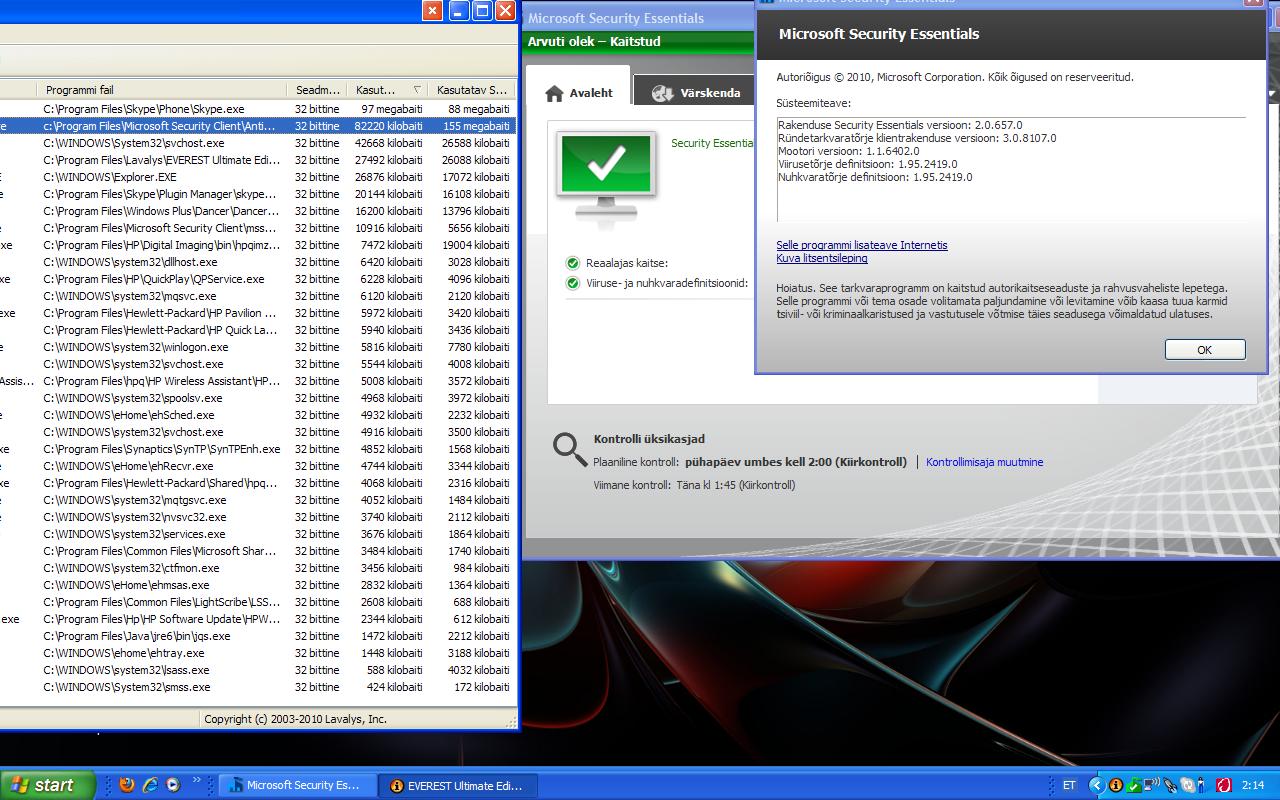Close the inner EVEREST red X button
1280x800 pixels.
coord(432,11)
